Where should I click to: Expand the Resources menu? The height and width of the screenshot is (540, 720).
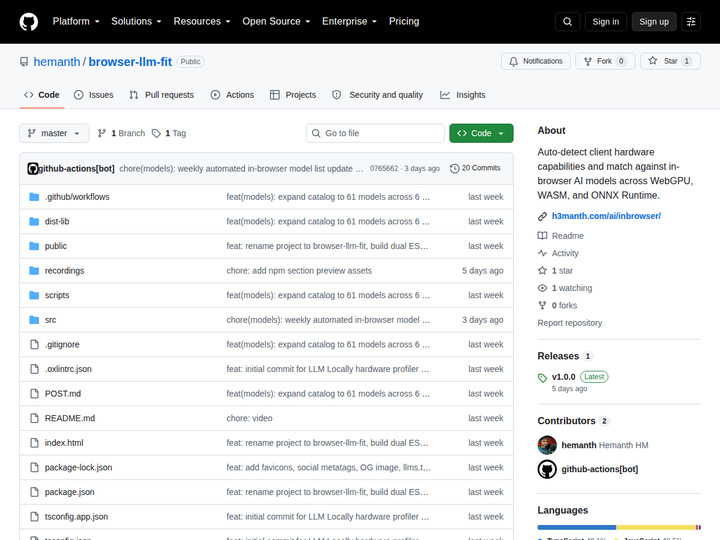(x=202, y=22)
